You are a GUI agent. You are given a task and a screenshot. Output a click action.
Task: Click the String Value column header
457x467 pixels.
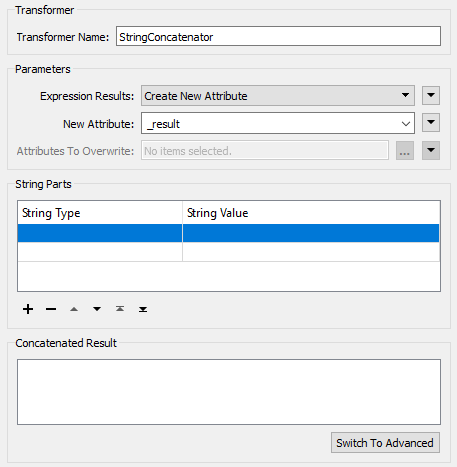click(x=311, y=213)
